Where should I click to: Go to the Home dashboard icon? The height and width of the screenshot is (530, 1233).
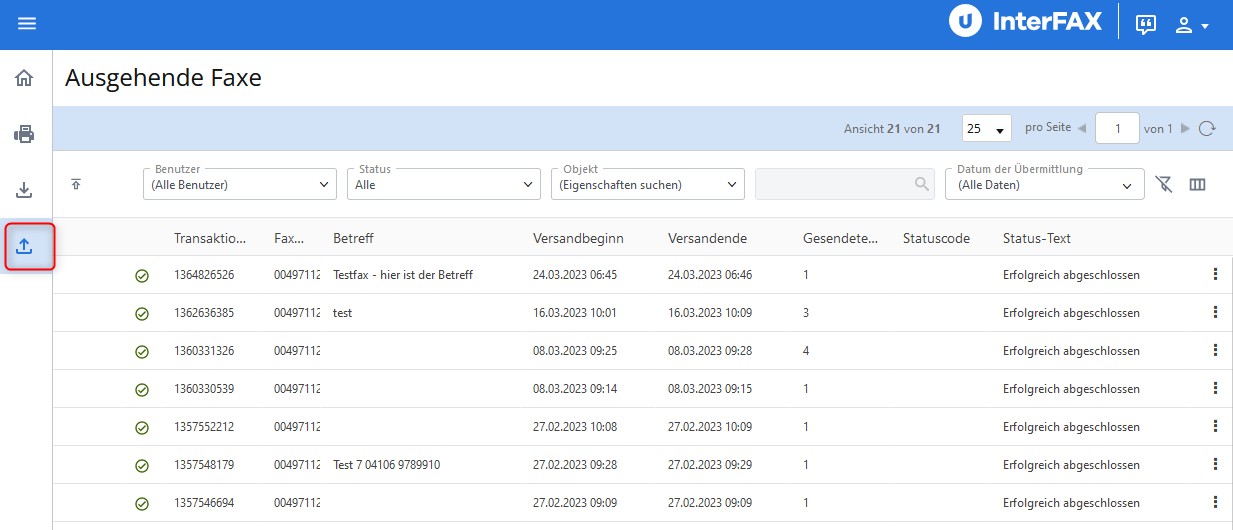tap(25, 78)
